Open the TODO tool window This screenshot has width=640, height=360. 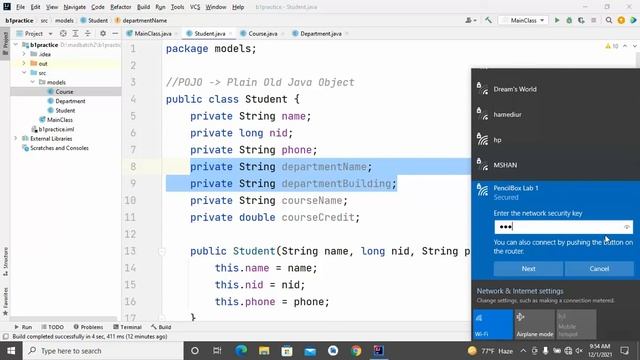53,327
